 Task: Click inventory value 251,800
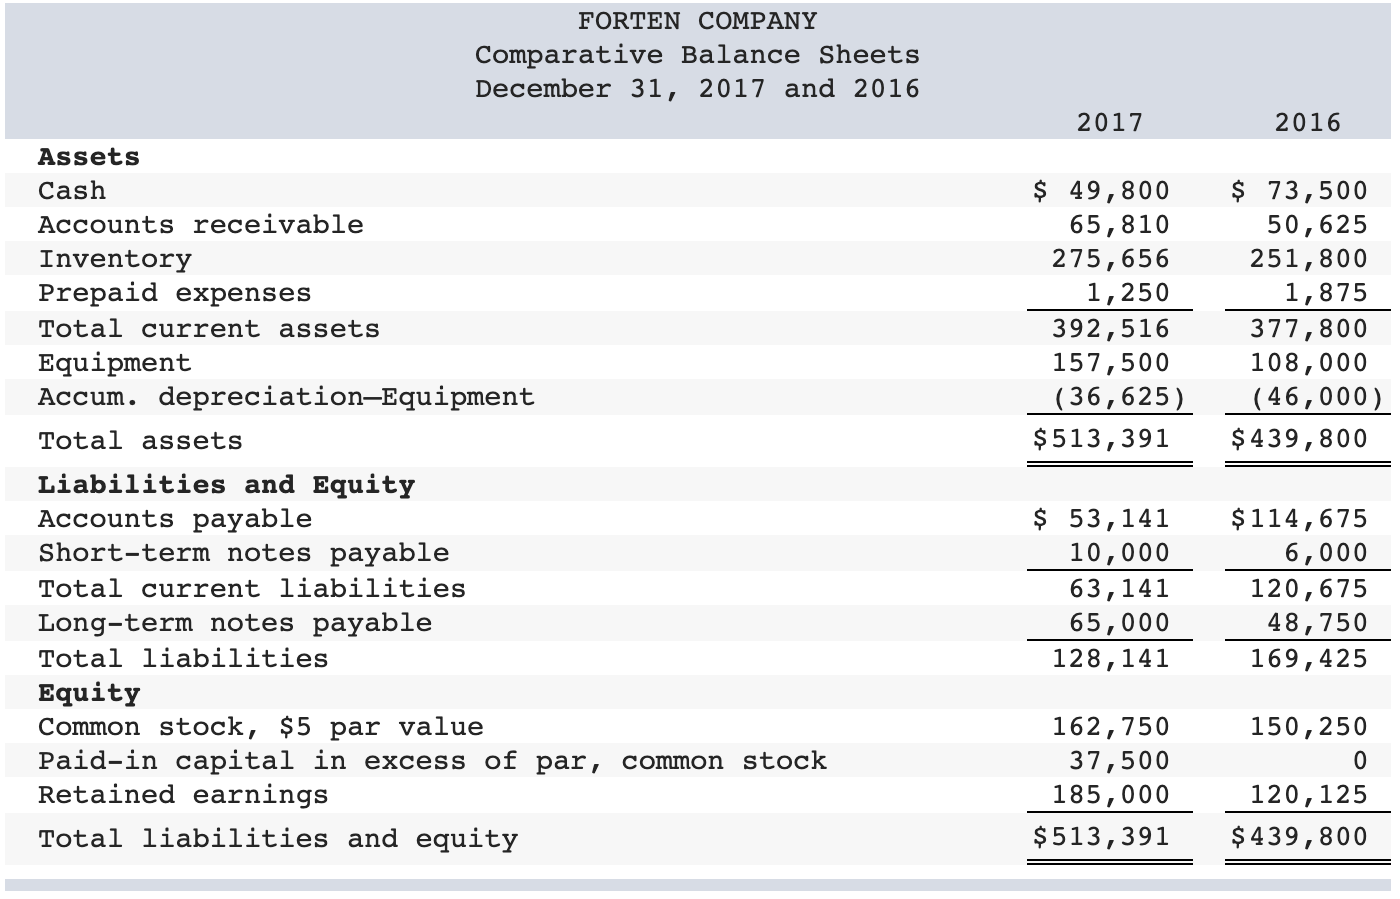1308,258
